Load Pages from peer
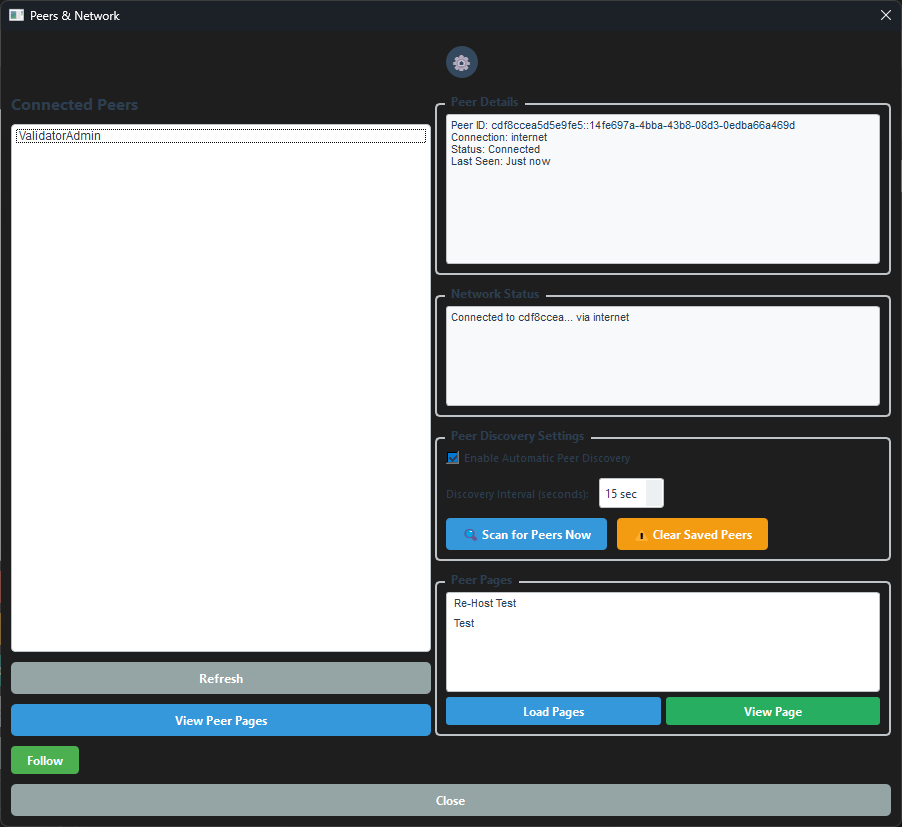This screenshot has width=902, height=827. pyautogui.click(x=553, y=711)
